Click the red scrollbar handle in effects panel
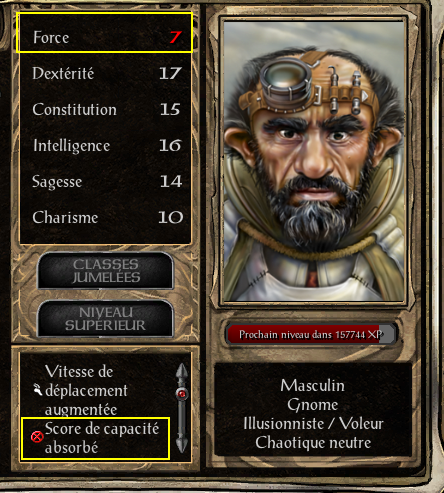The image size is (444, 493). [x=182, y=394]
